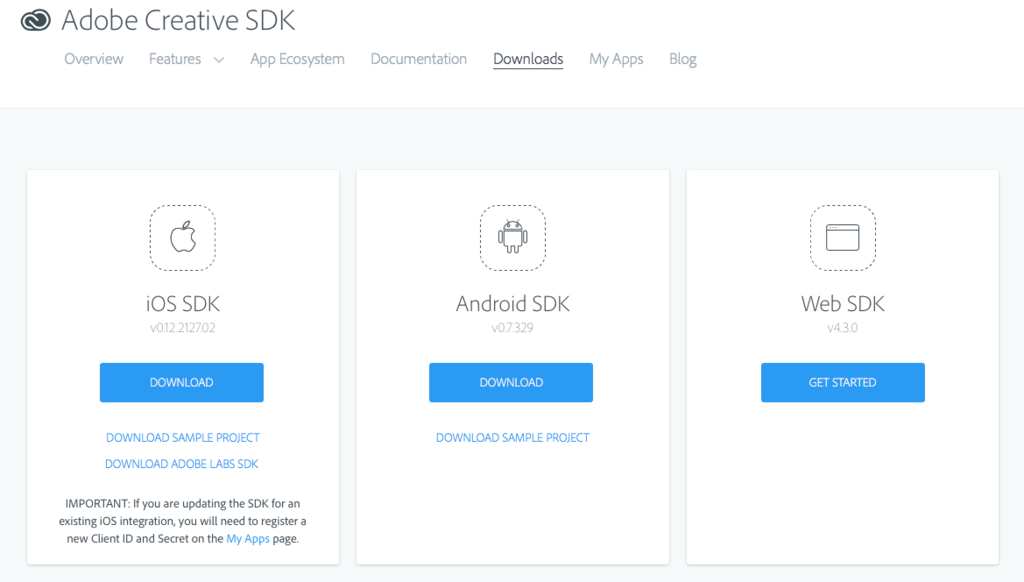Screen dimensions: 1024x582
Task: Click the Web SDK browser window icon
Action: click(x=842, y=238)
